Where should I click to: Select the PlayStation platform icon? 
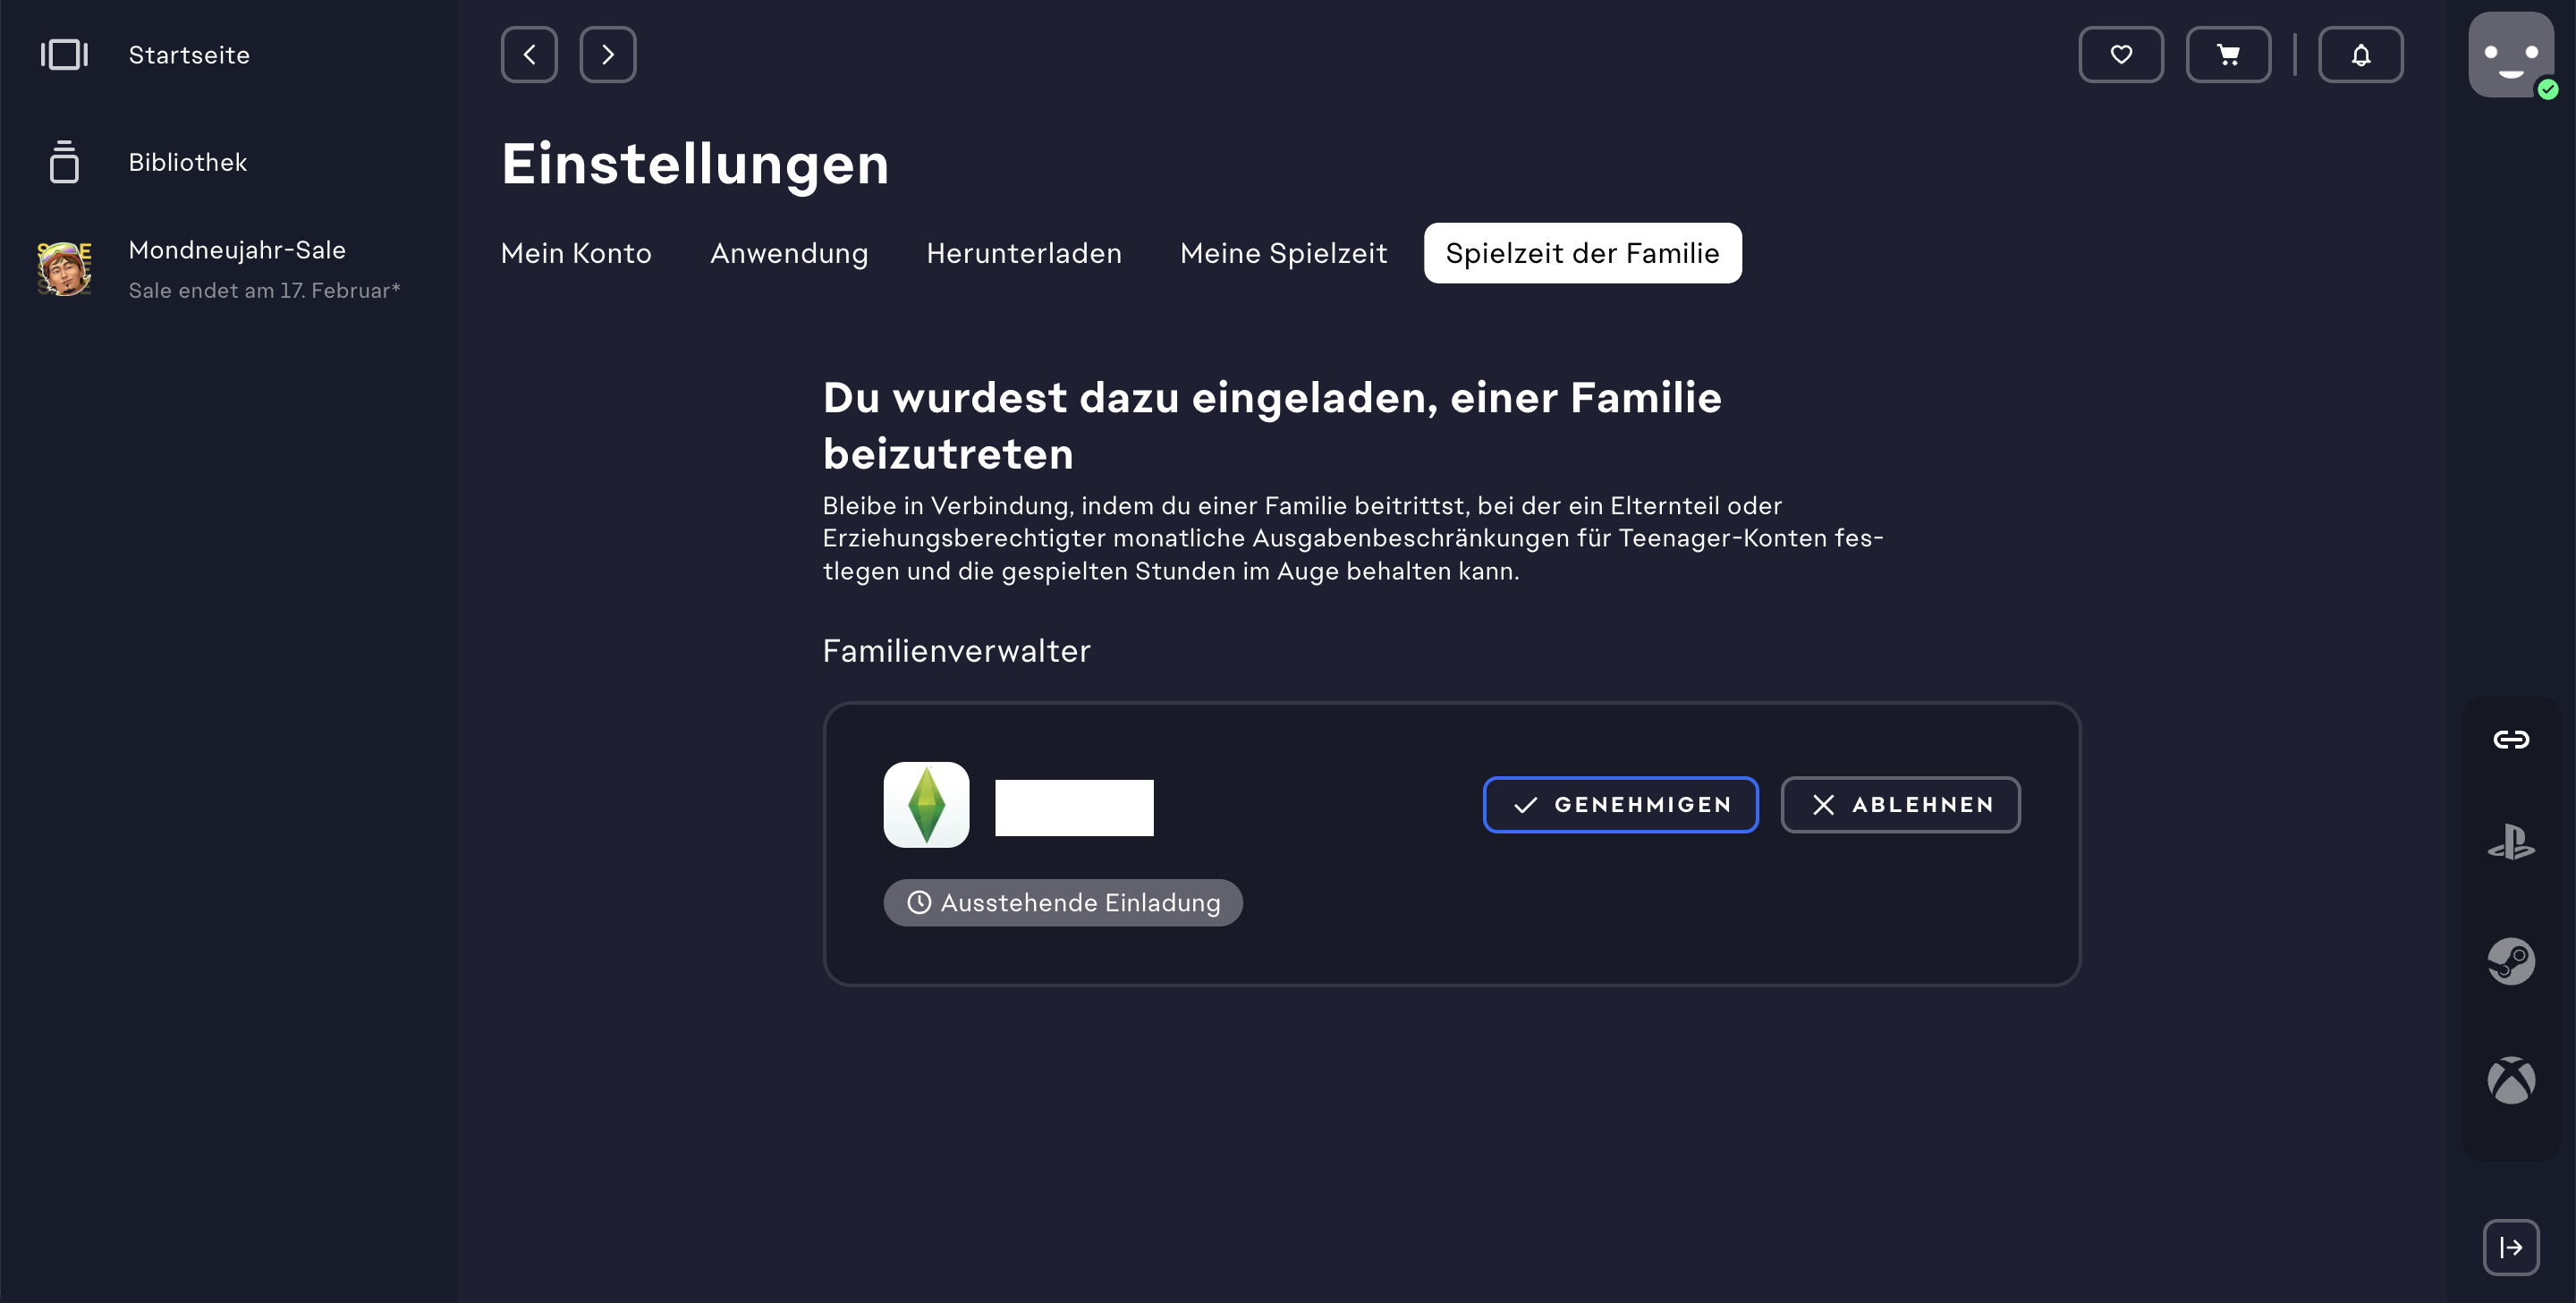(x=2510, y=842)
